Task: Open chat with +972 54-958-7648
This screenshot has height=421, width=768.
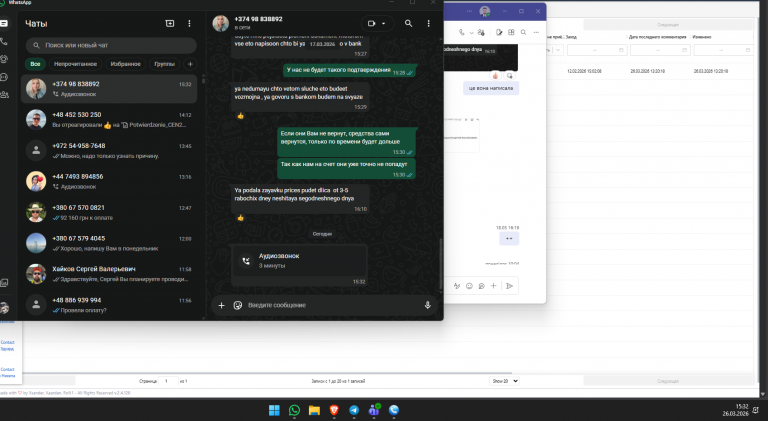Action: tap(109, 151)
